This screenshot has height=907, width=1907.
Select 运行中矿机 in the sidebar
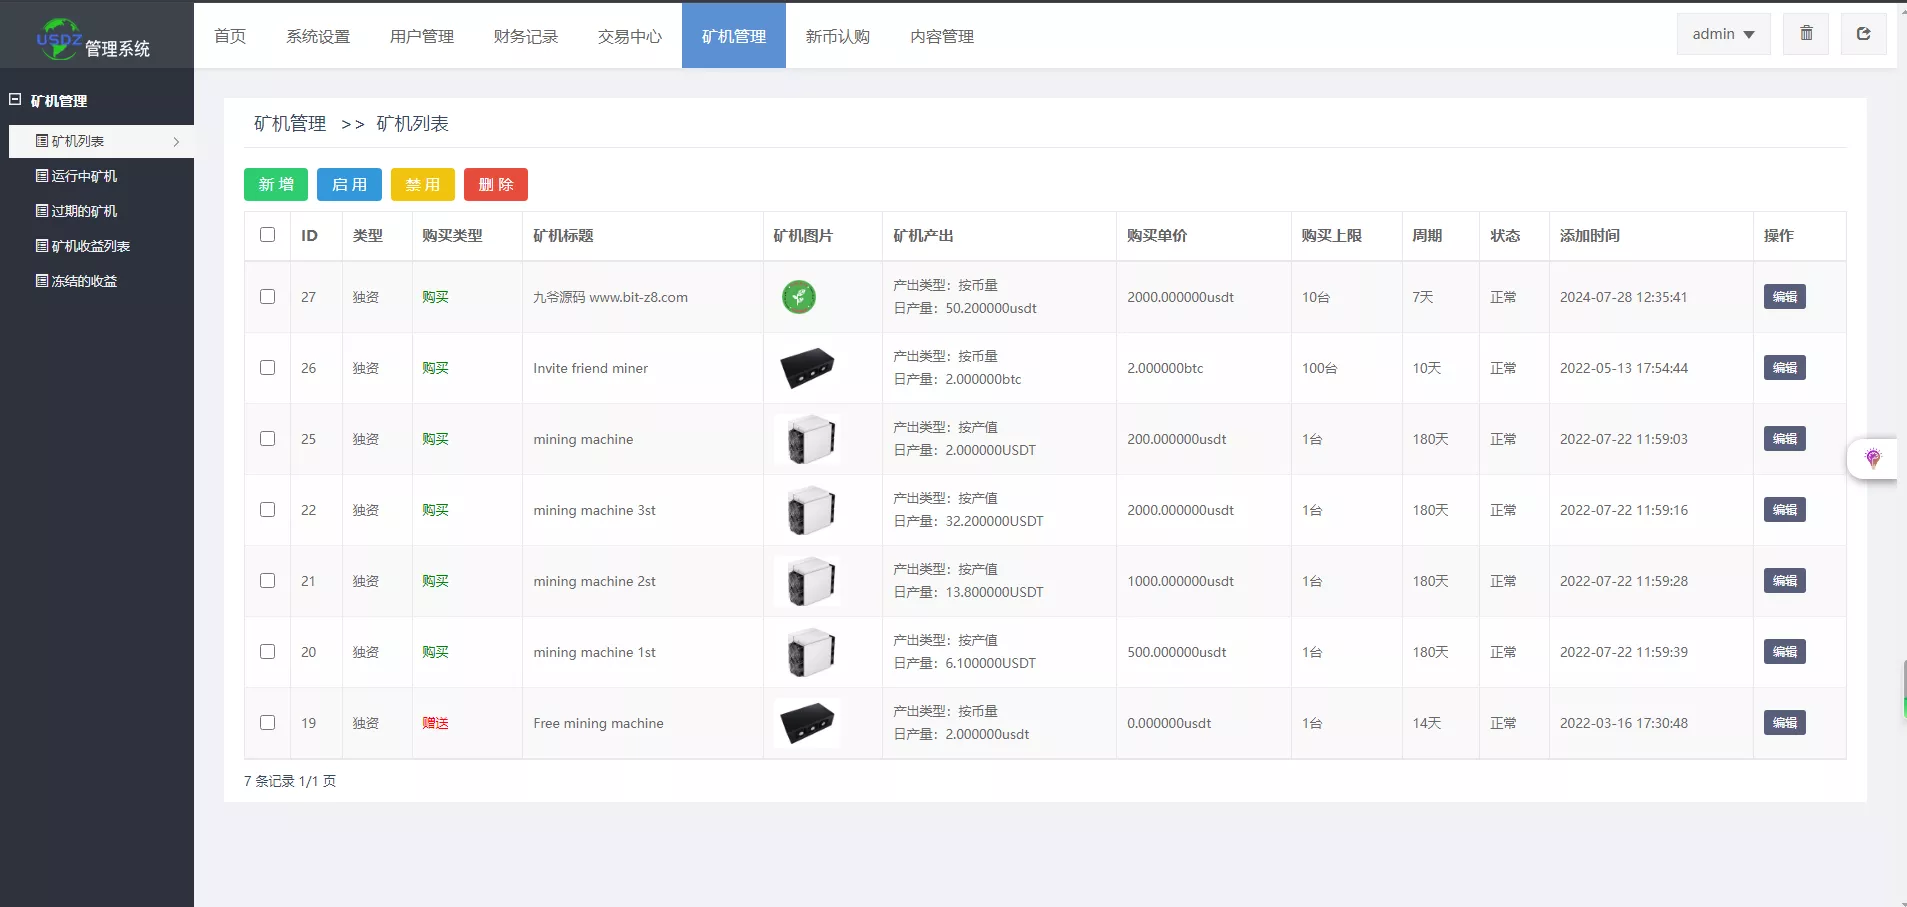(x=85, y=176)
